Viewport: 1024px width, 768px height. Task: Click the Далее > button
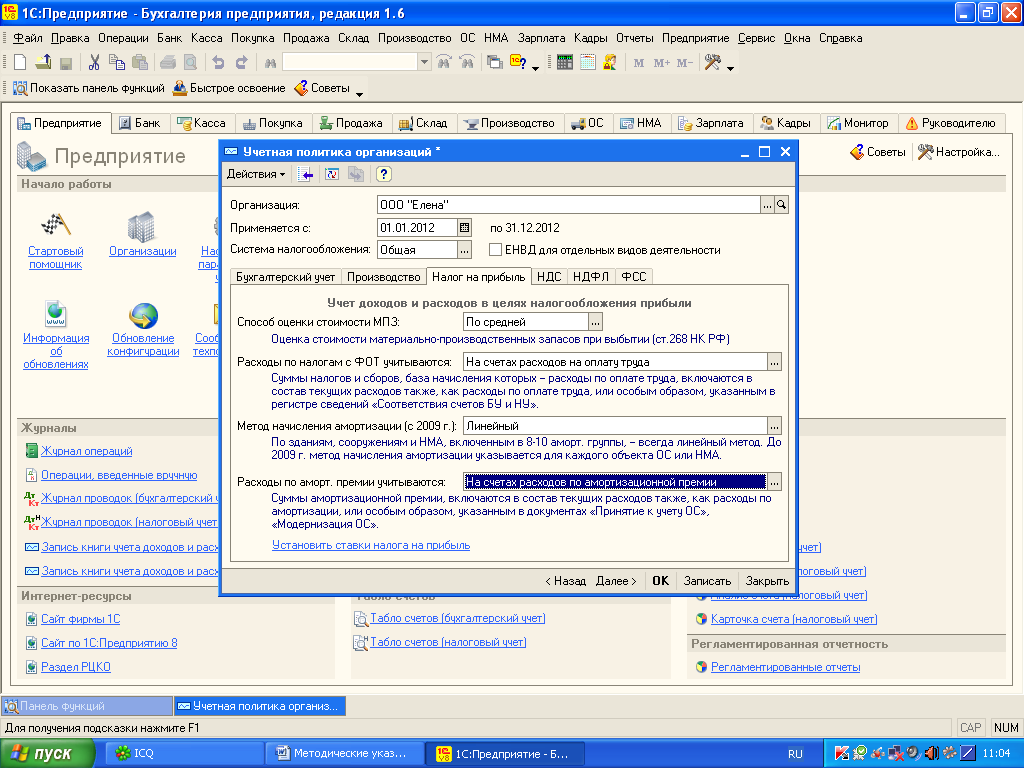pos(616,581)
